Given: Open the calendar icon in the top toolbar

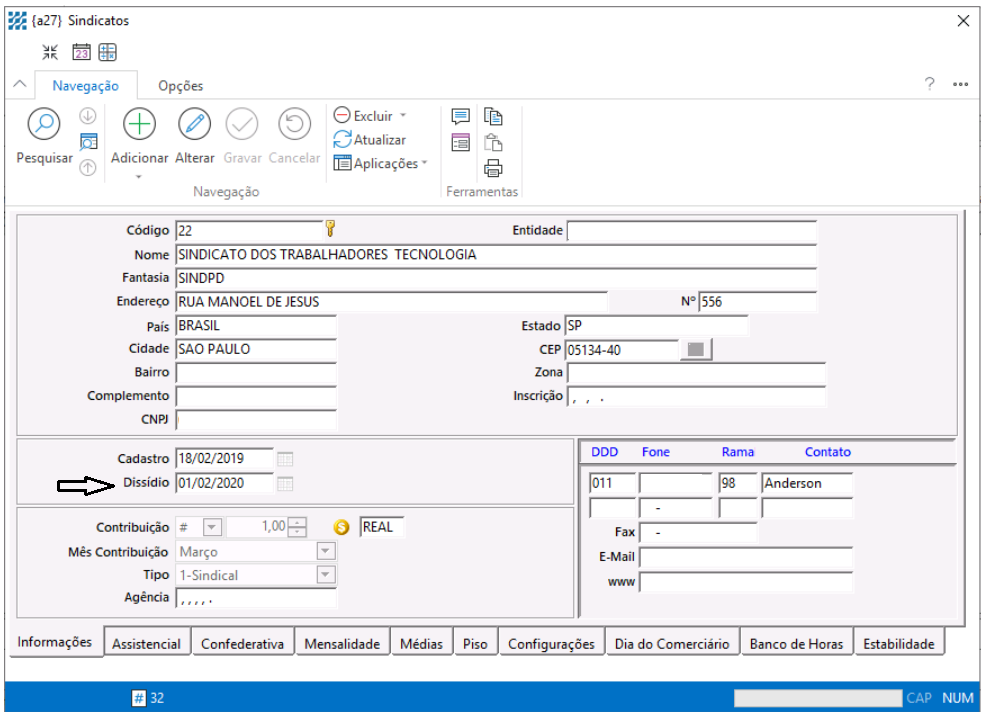Looking at the screenshot, I should (x=81, y=52).
